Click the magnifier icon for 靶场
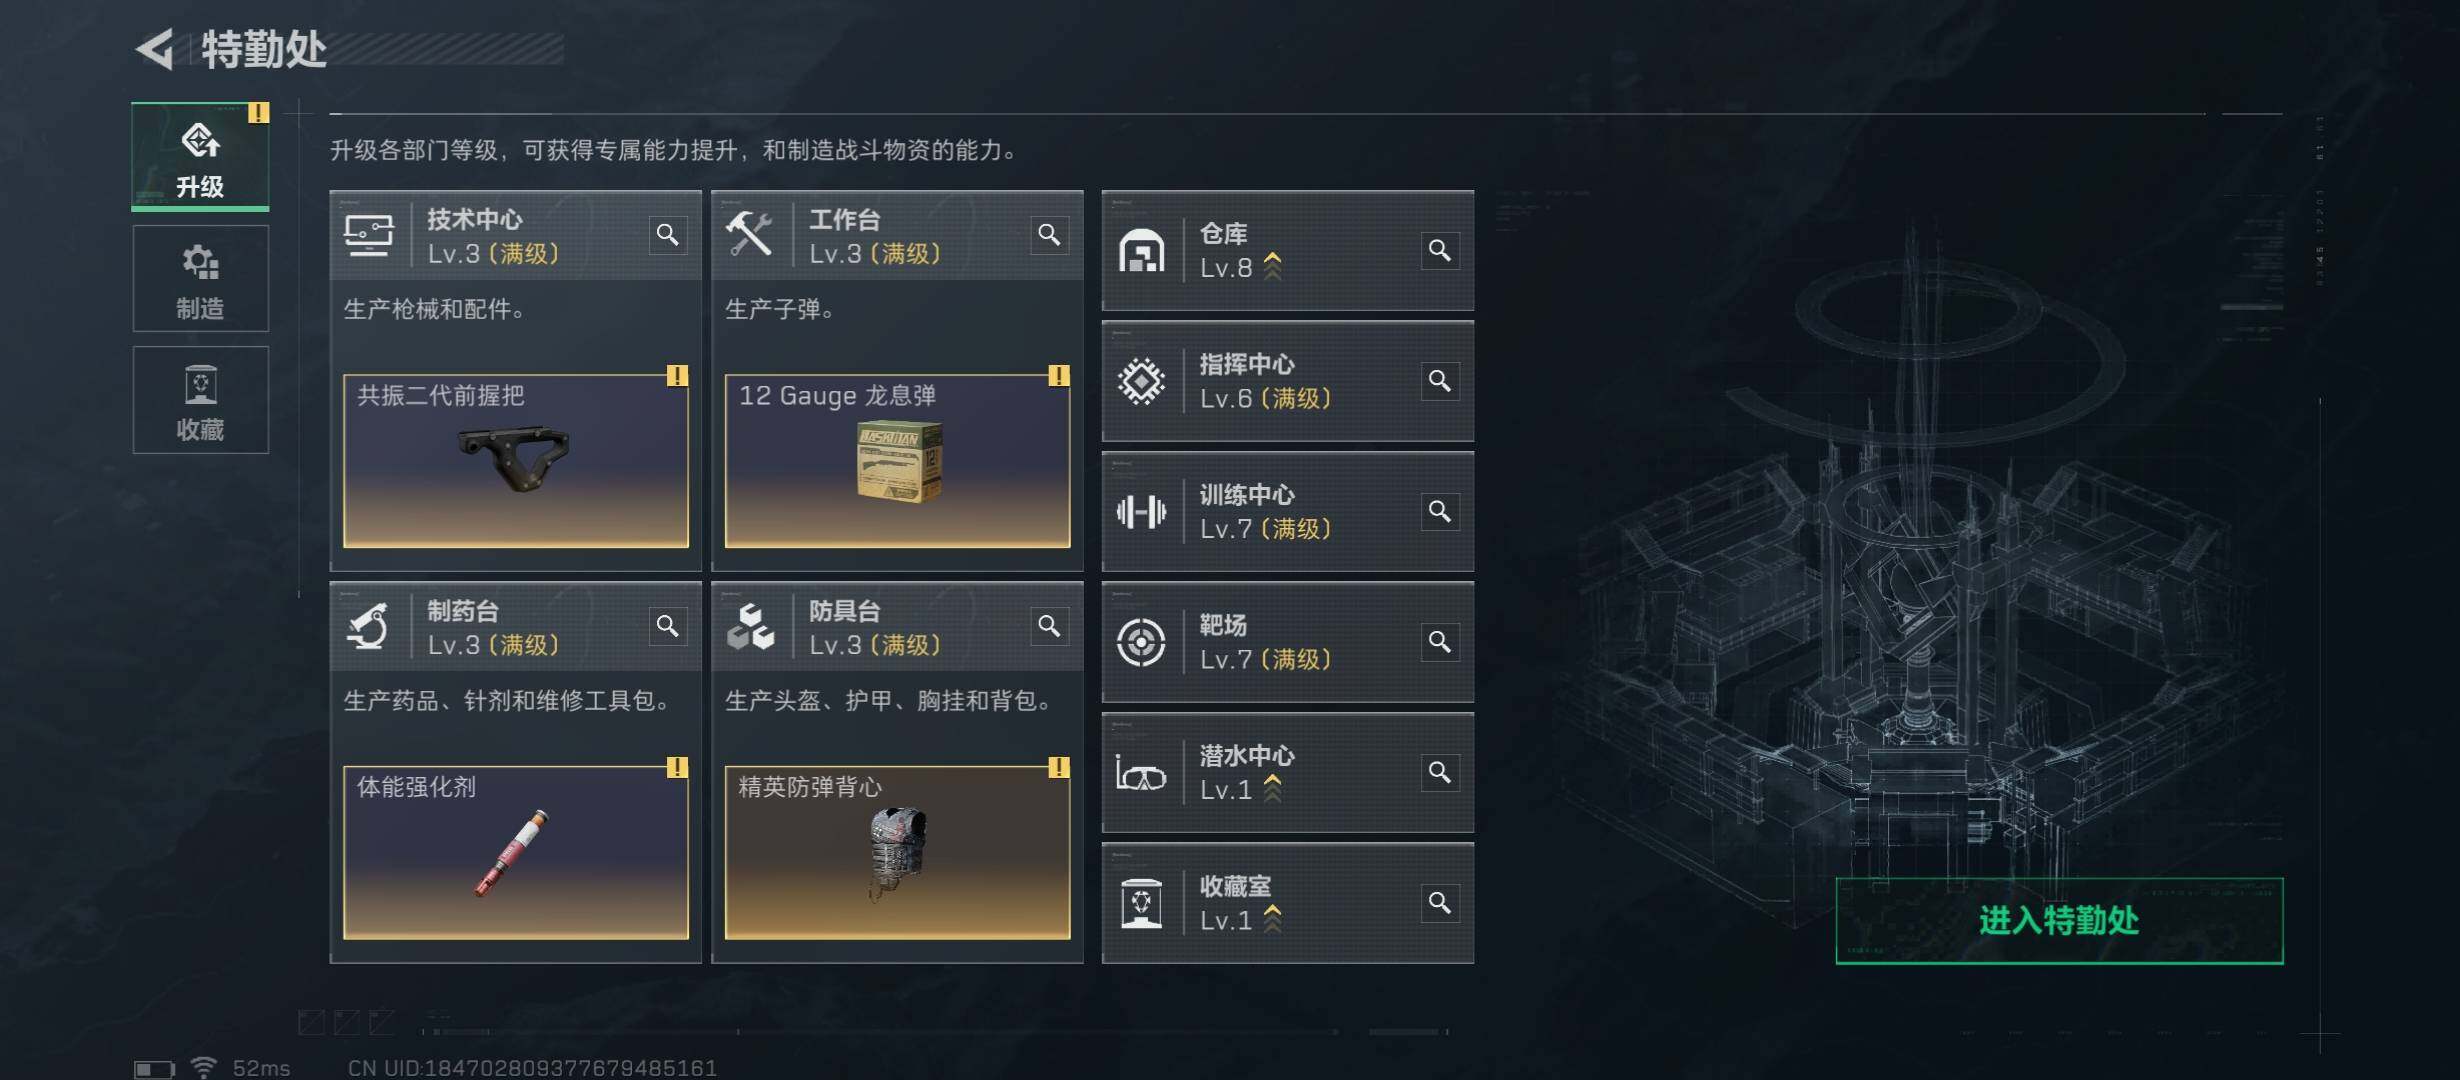The width and height of the screenshot is (2460, 1080). [x=1440, y=642]
